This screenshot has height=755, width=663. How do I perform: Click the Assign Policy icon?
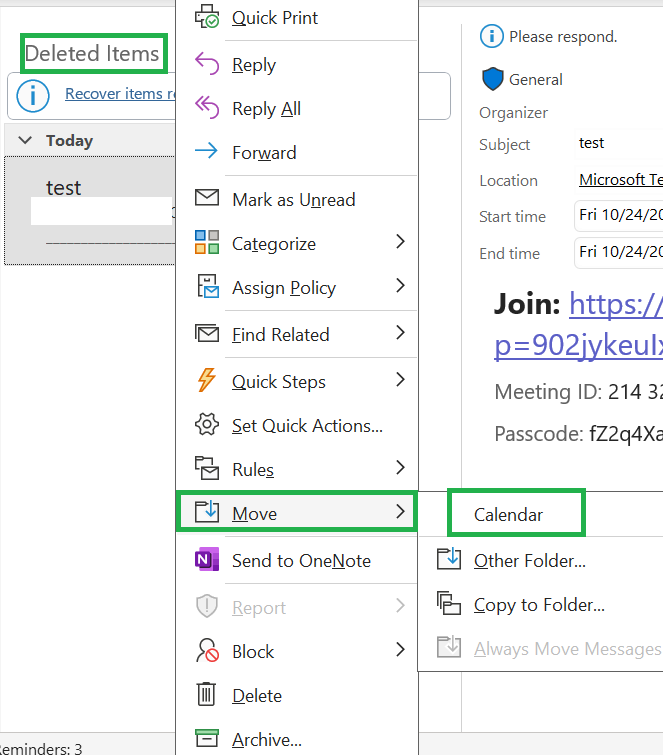[x=208, y=286]
